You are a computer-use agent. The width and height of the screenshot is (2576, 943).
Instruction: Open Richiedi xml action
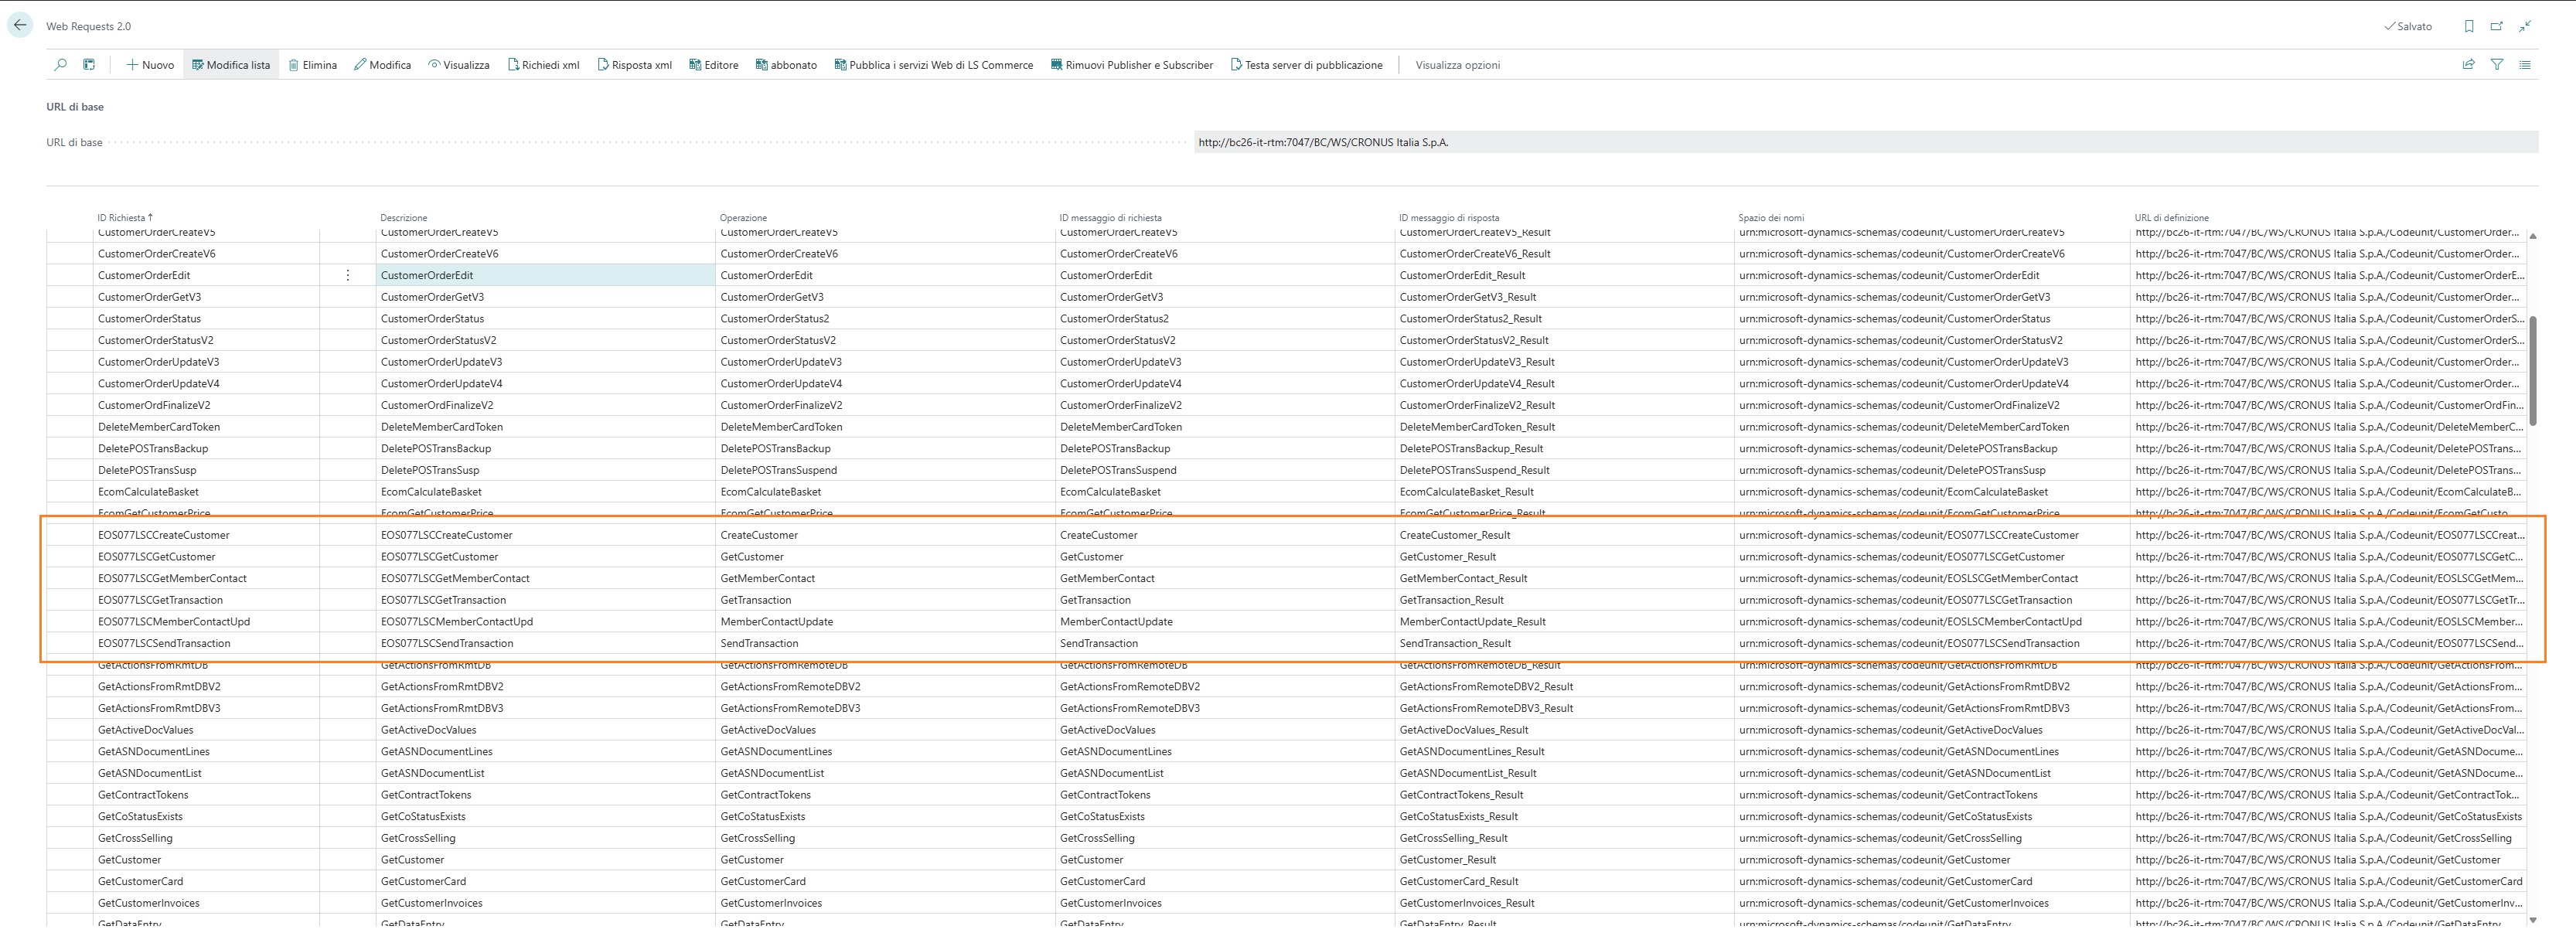[x=543, y=65]
